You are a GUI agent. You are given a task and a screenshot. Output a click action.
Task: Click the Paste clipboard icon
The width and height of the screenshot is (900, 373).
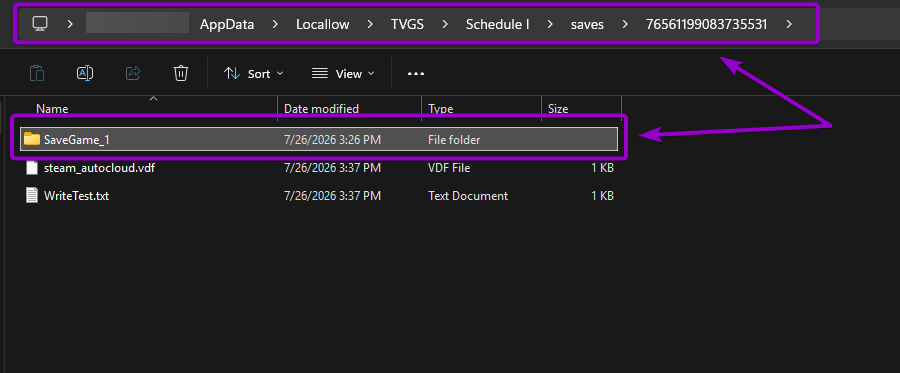click(x=37, y=73)
